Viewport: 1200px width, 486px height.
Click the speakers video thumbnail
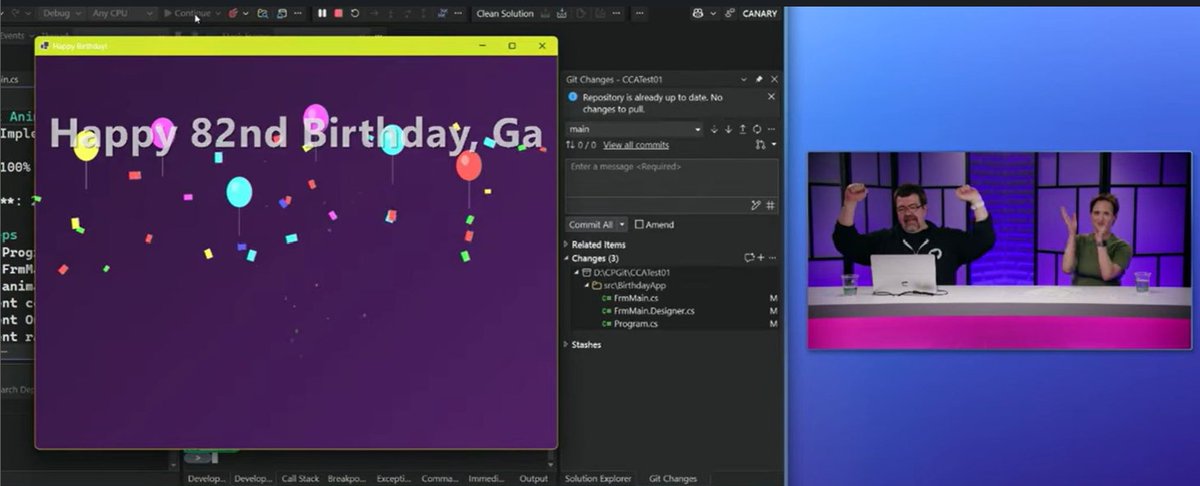coord(999,250)
